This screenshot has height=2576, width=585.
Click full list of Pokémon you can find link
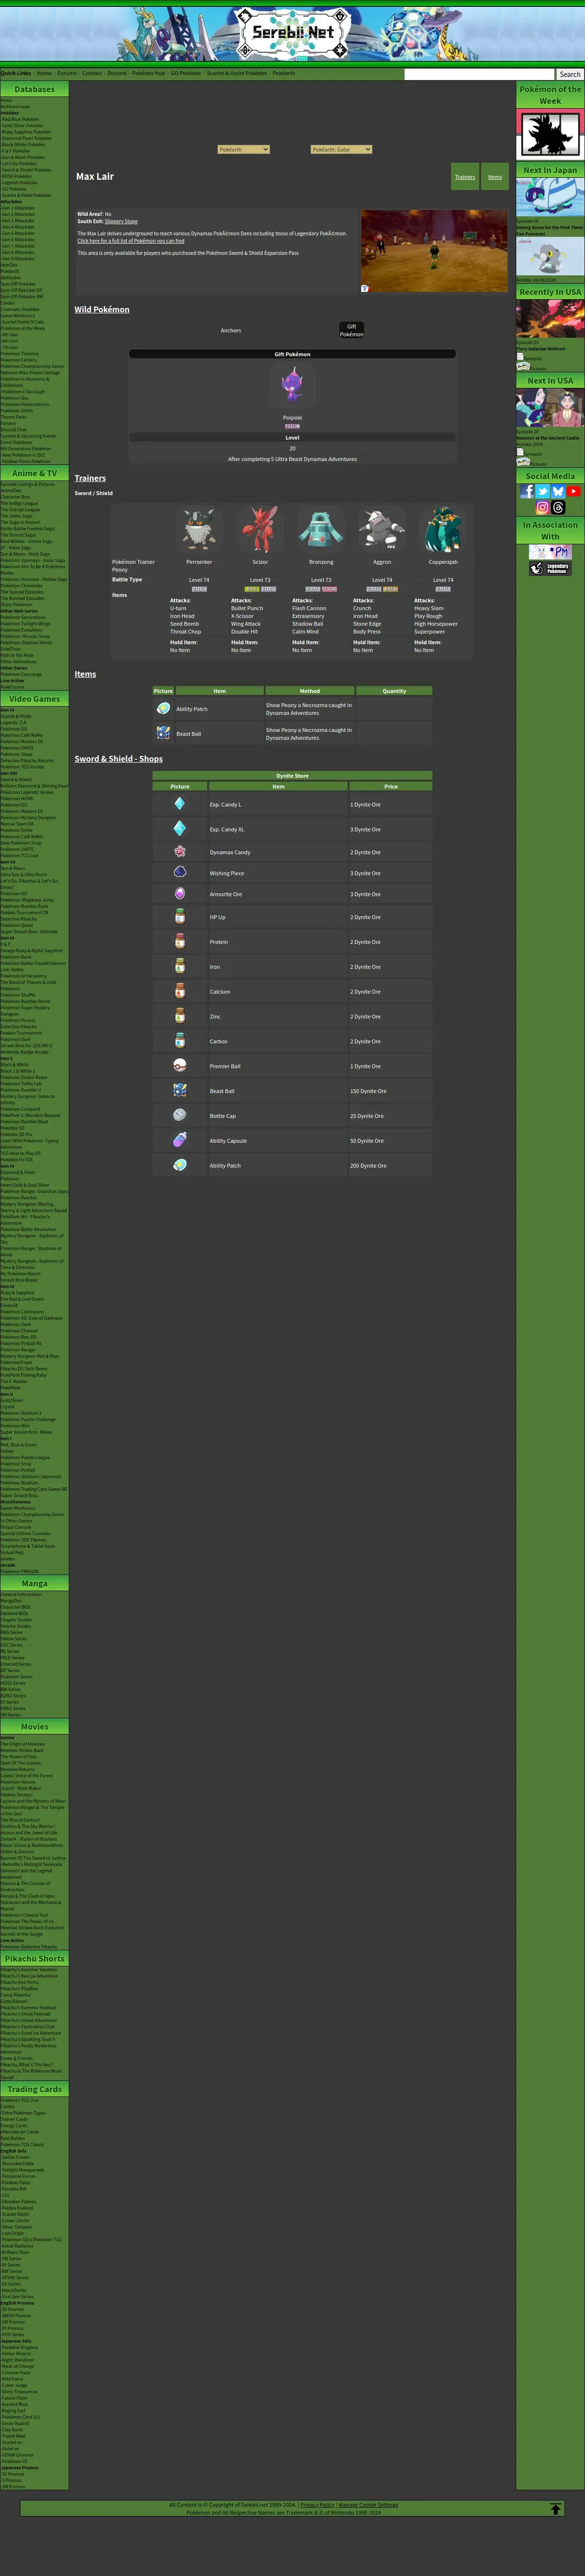[131, 241]
